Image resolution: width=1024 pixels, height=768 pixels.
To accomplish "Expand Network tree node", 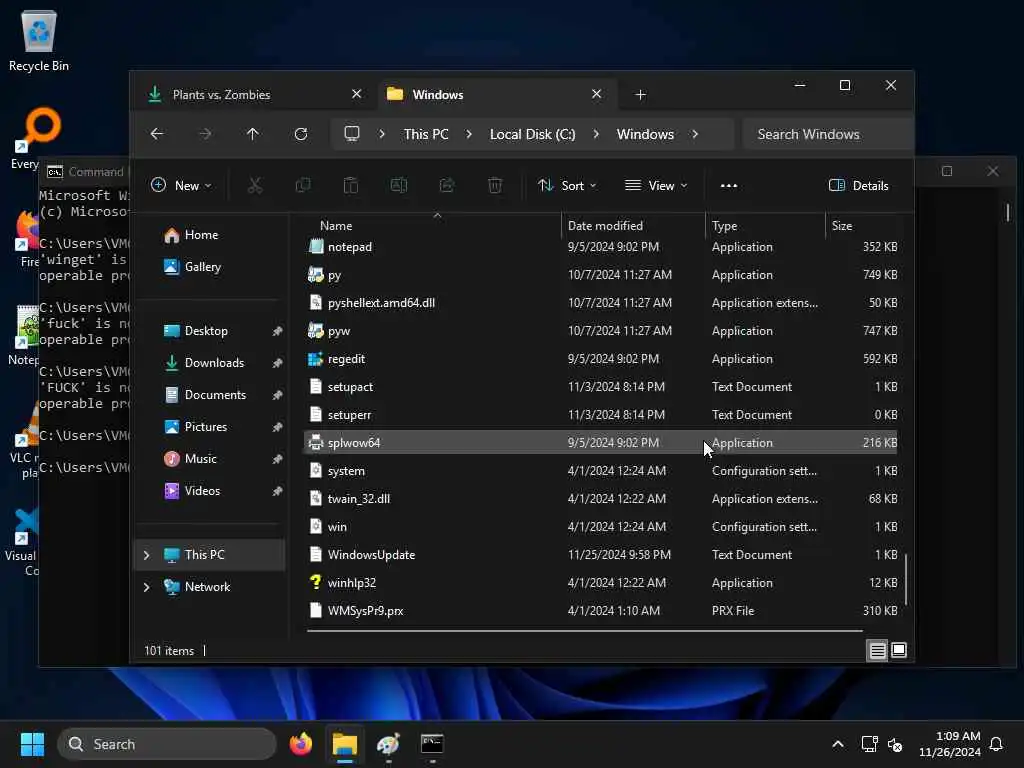I will 146,587.
